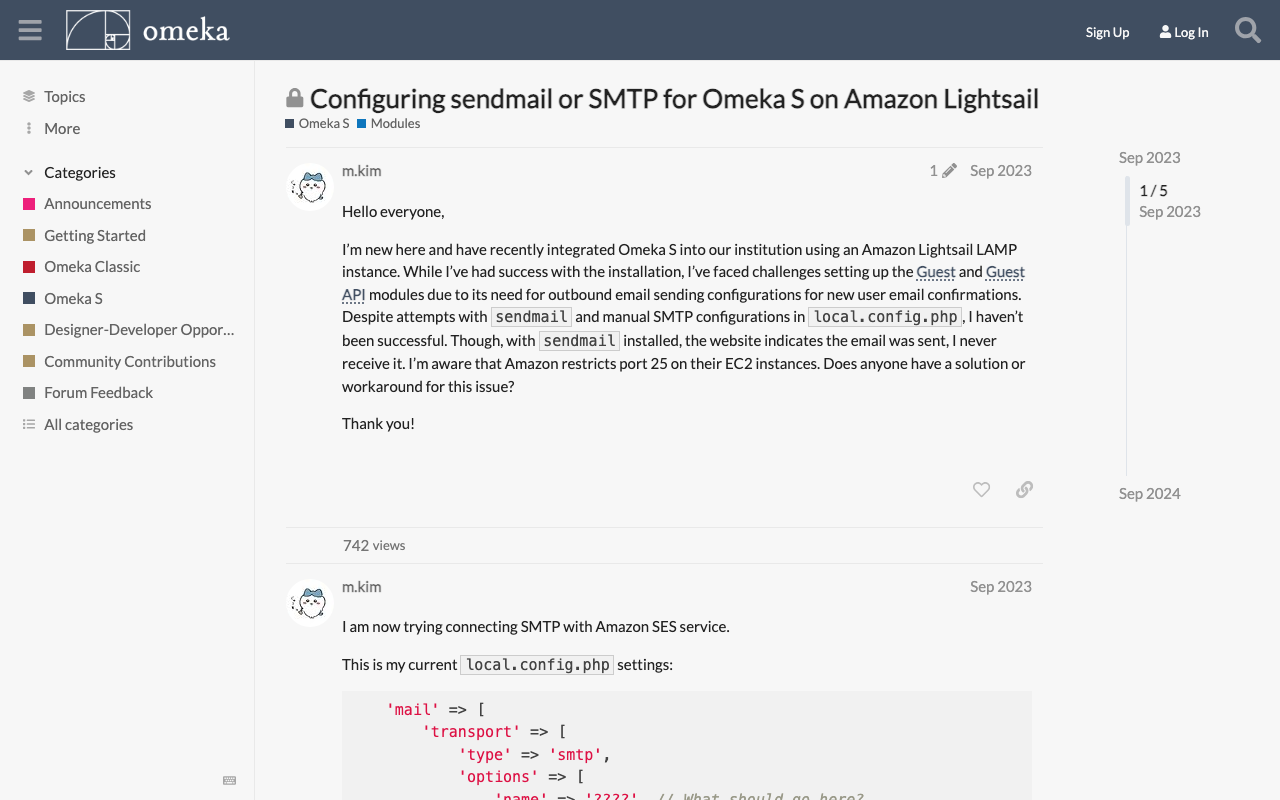This screenshot has height=800, width=1280.
Task: Toggle the sidebar with the hamburger button
Action: 28,29
